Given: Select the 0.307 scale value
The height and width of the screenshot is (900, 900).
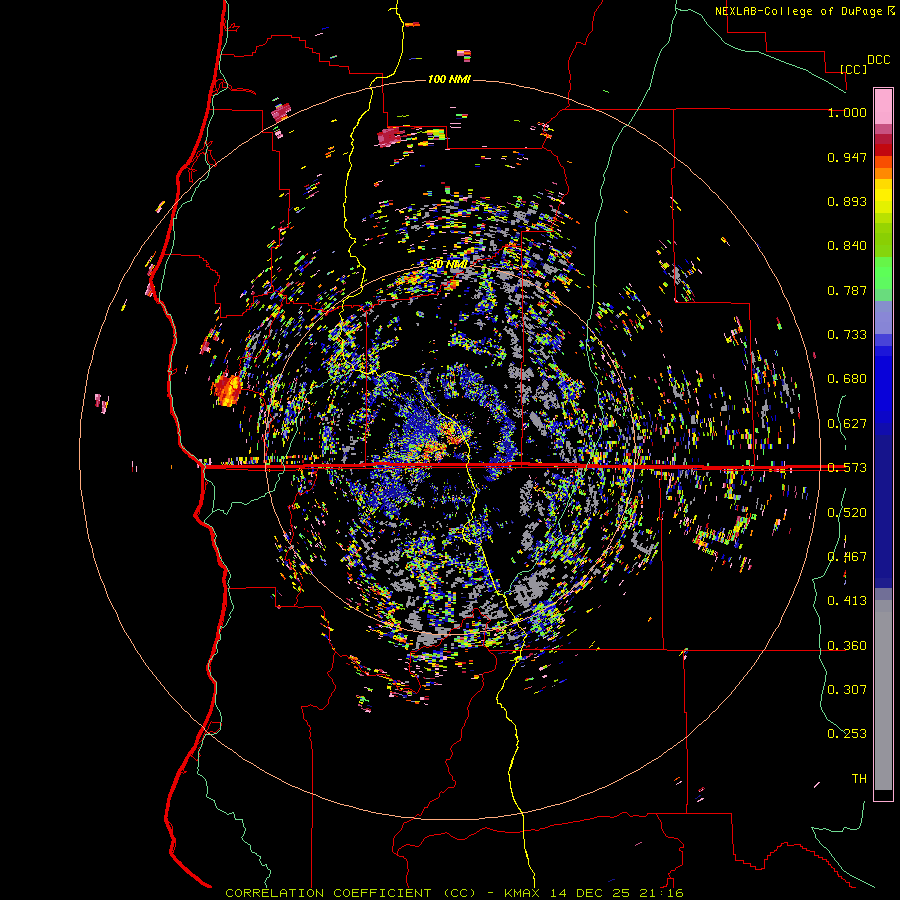Looking at the screenshot, I should pos(847,690).
